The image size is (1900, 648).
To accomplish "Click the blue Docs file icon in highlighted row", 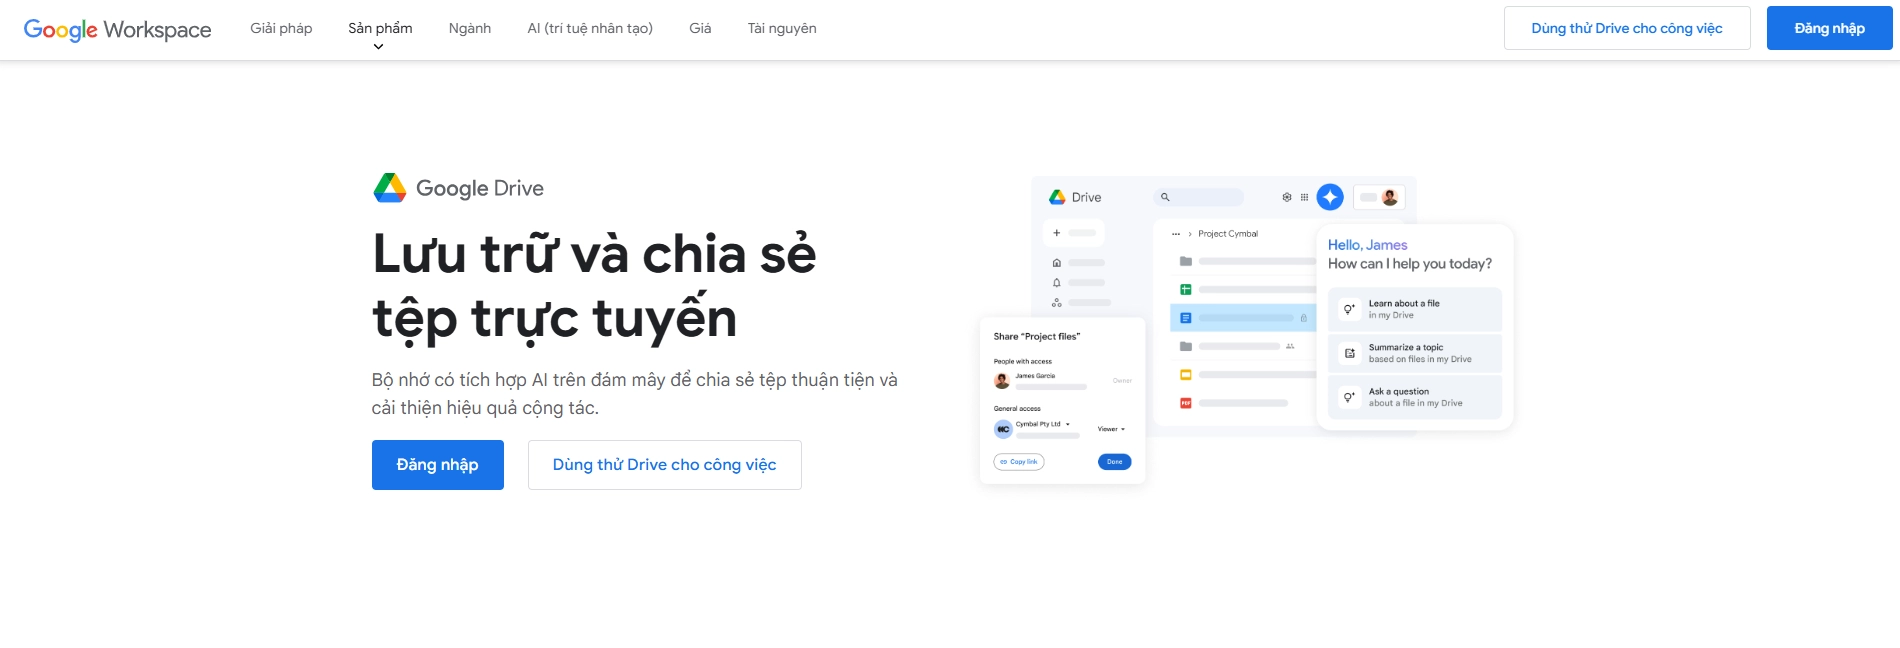I will pos(1186,318).
